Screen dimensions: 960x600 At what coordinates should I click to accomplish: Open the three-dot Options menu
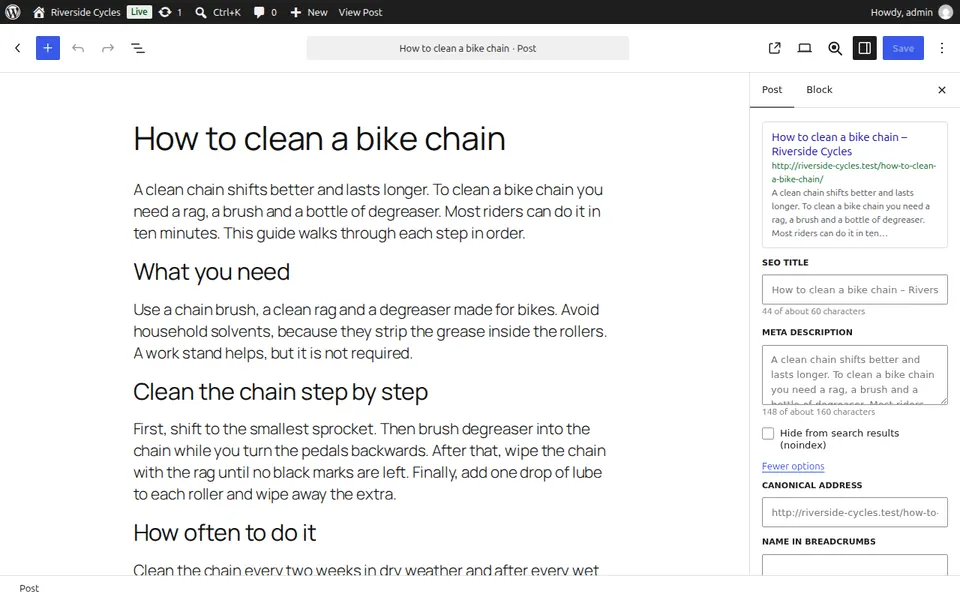coord(942,48)
